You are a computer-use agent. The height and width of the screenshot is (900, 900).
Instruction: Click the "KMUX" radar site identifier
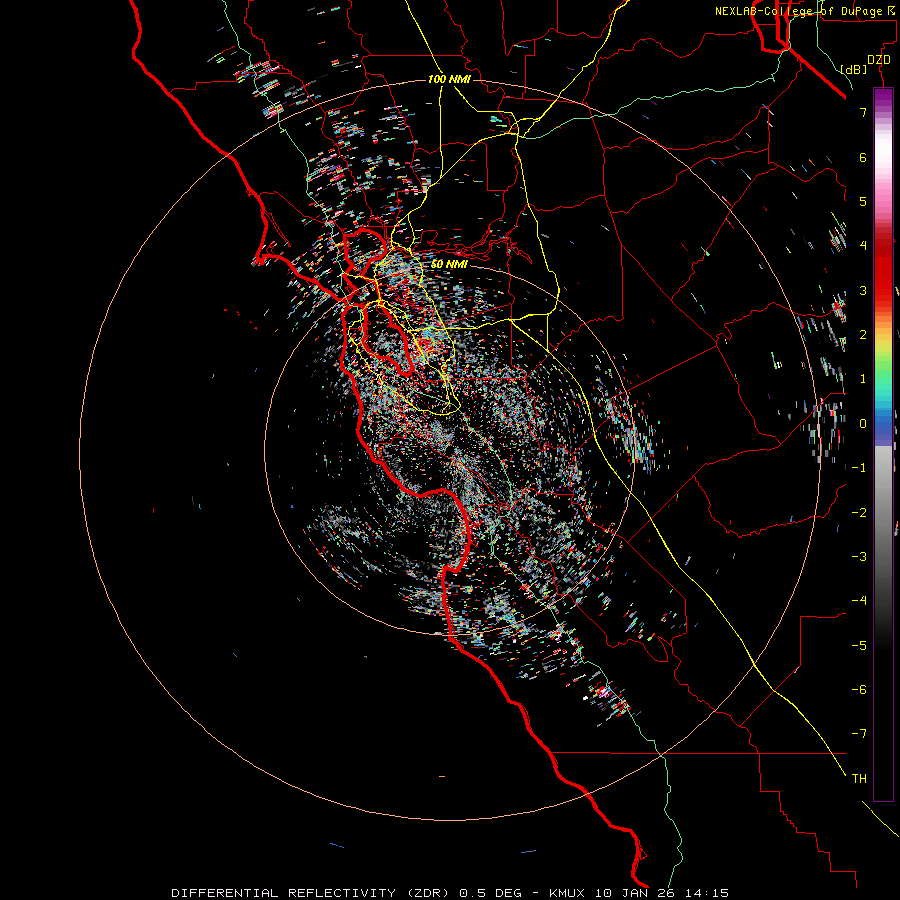568,893
